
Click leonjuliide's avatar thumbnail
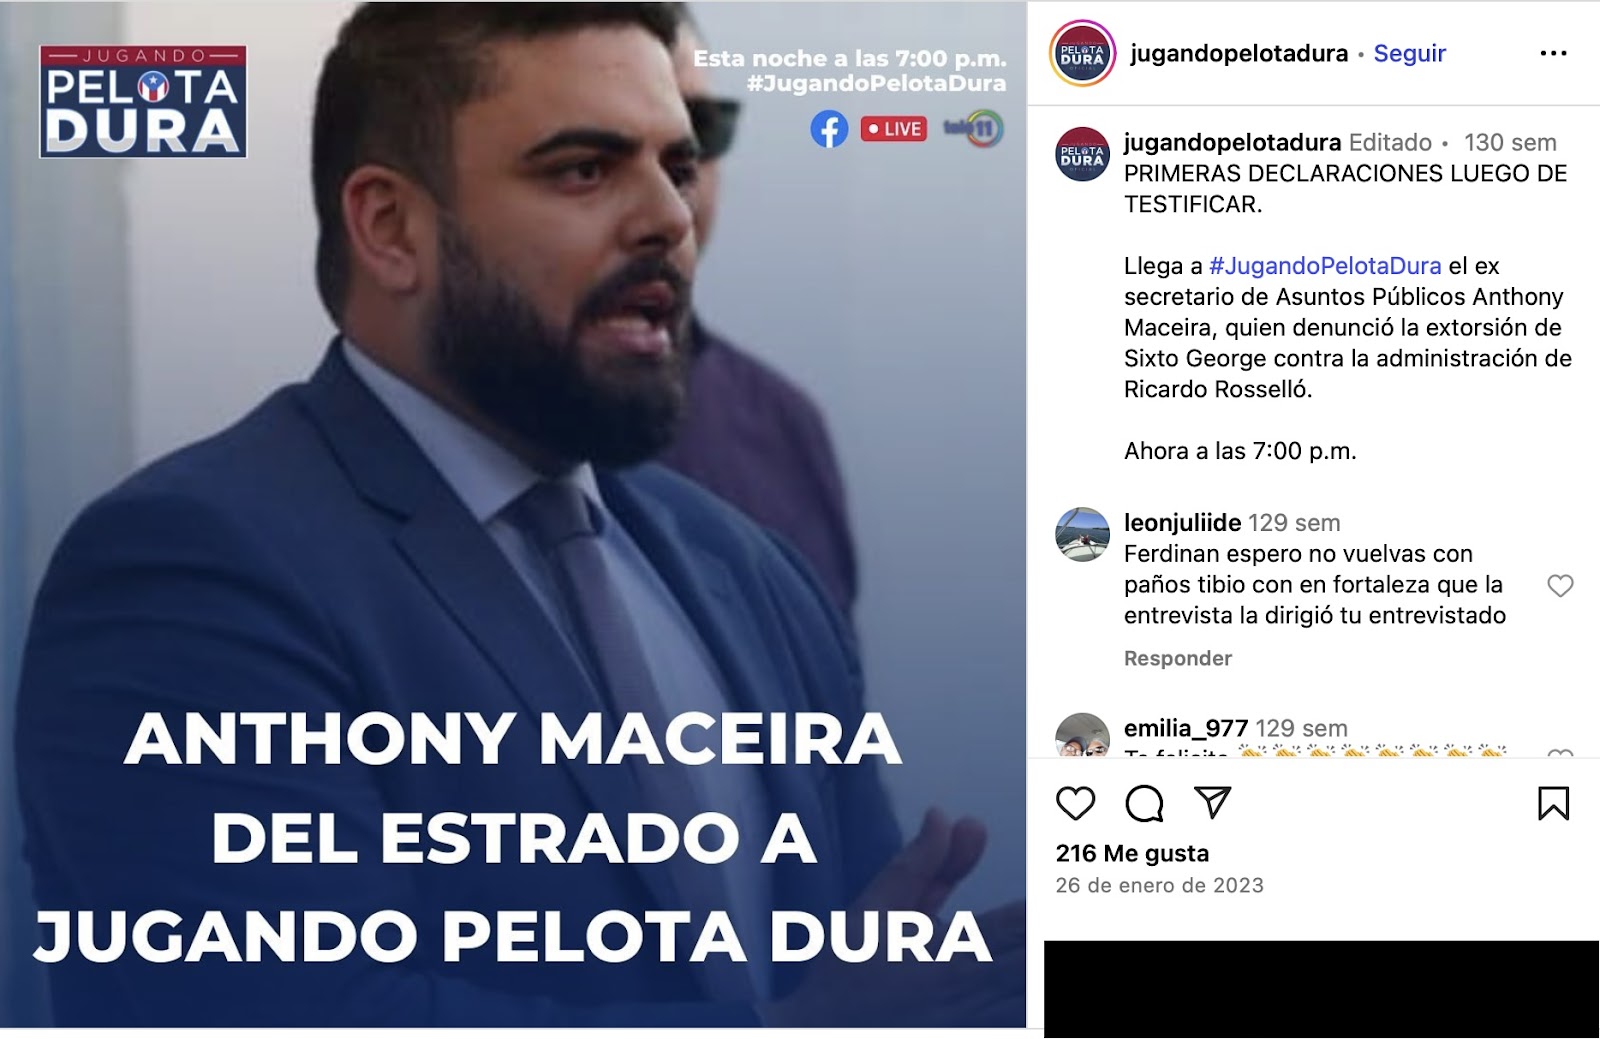click(1082, 534)
